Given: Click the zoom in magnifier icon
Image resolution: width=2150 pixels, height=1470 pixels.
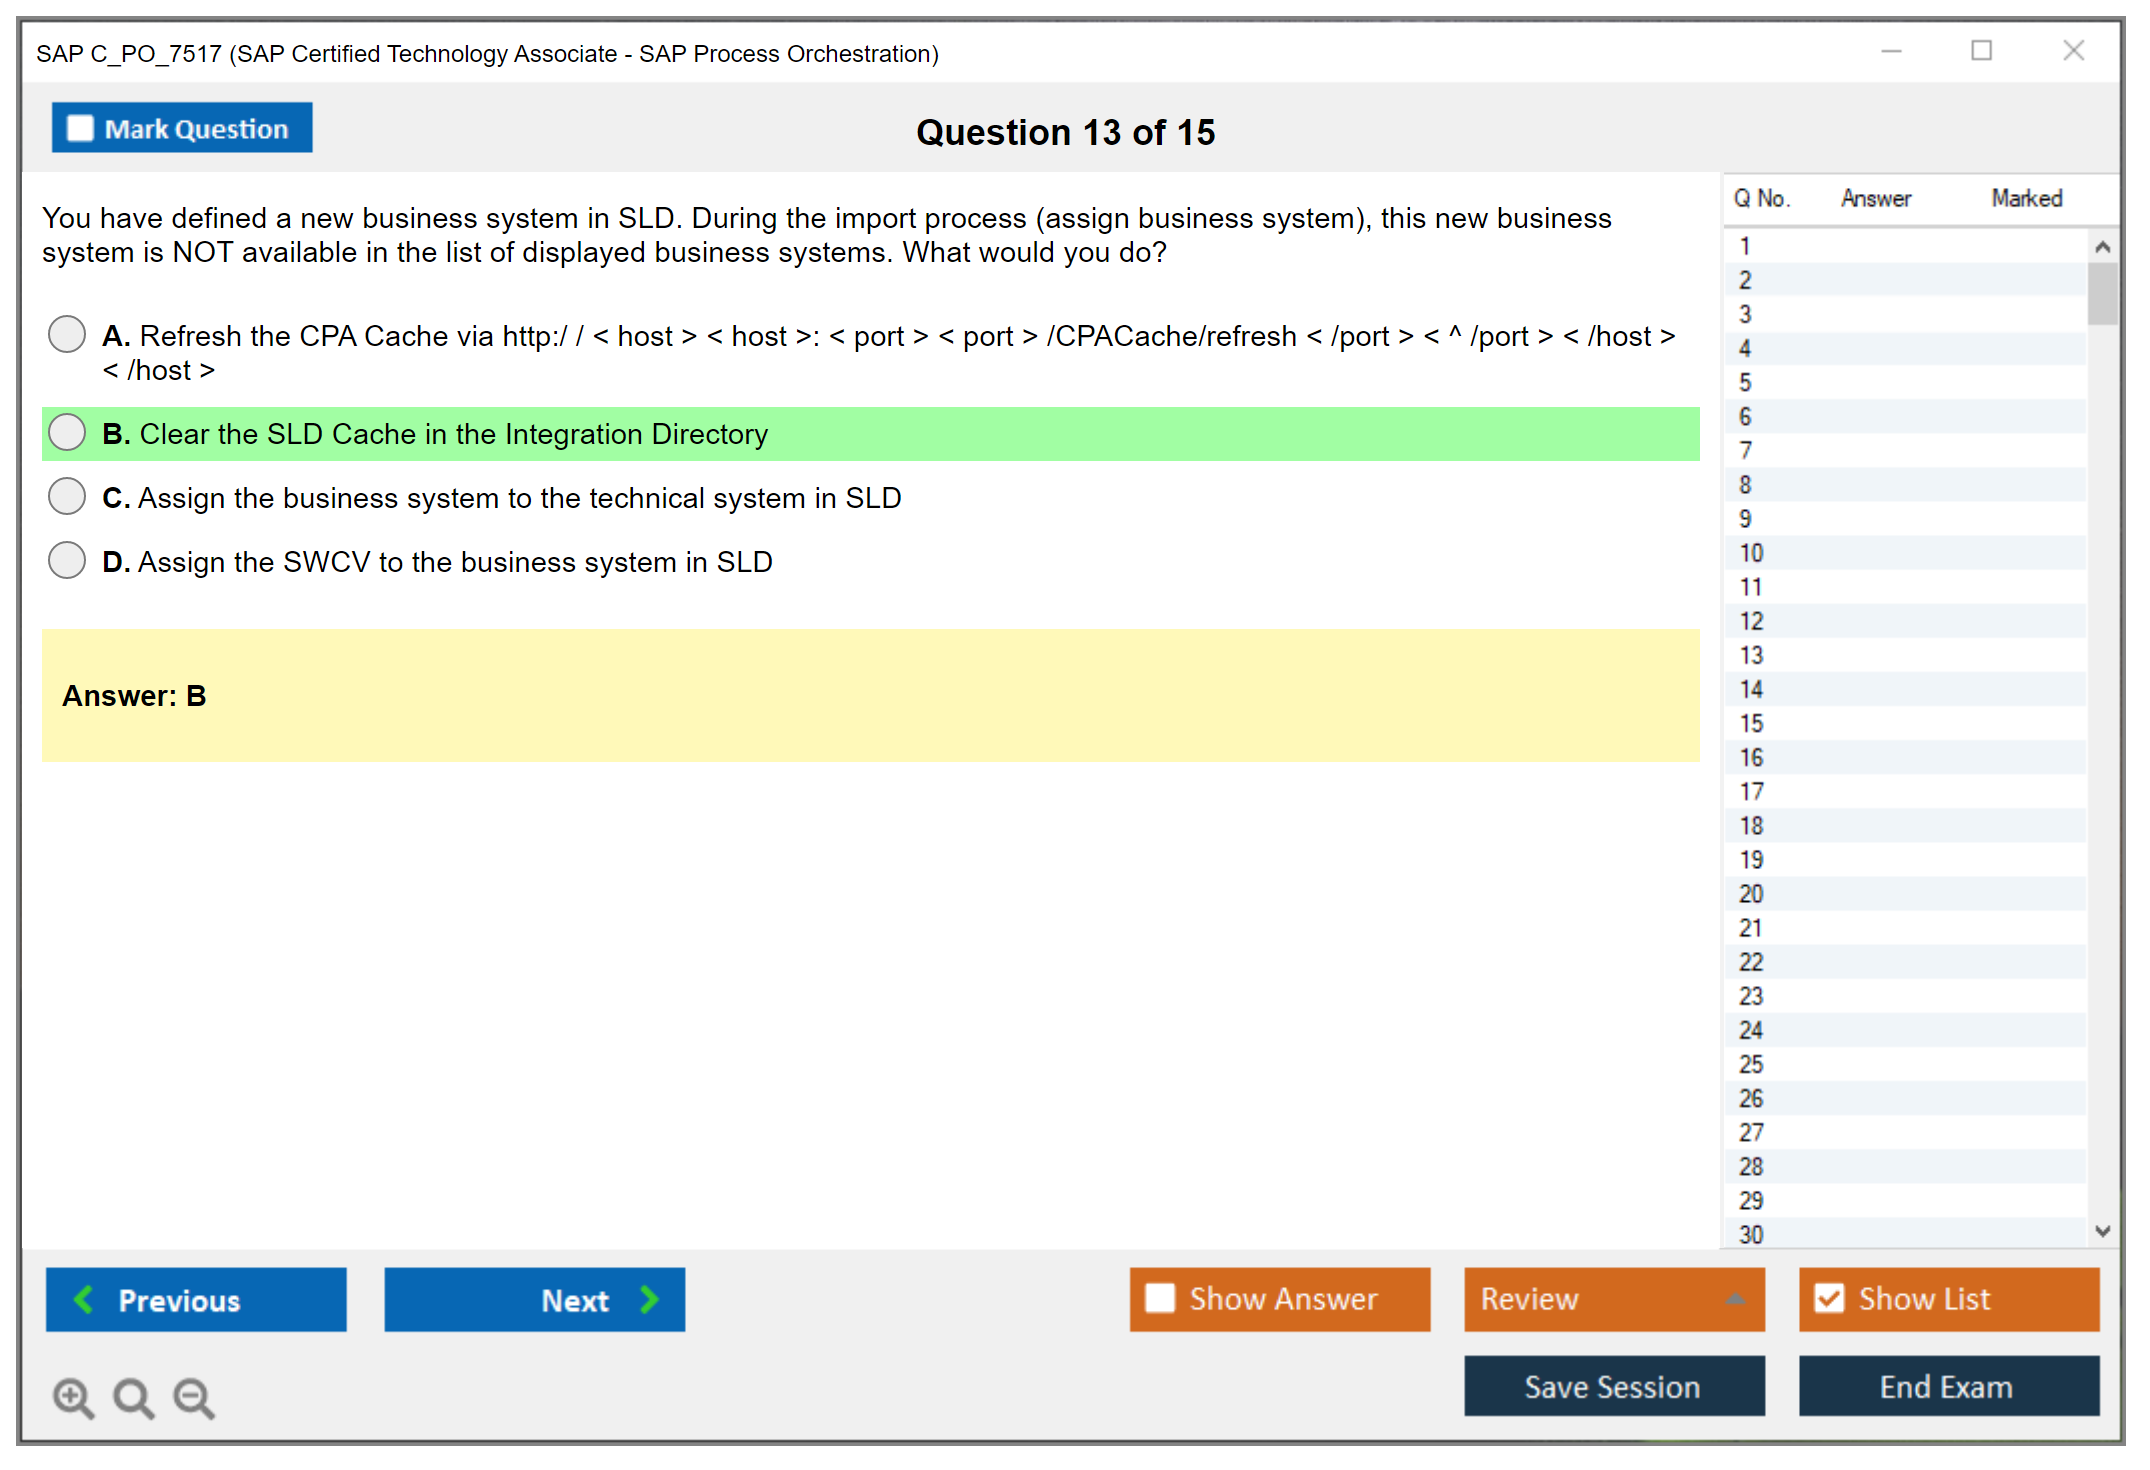Looking at the screenshot, I should pos(73,1397).
